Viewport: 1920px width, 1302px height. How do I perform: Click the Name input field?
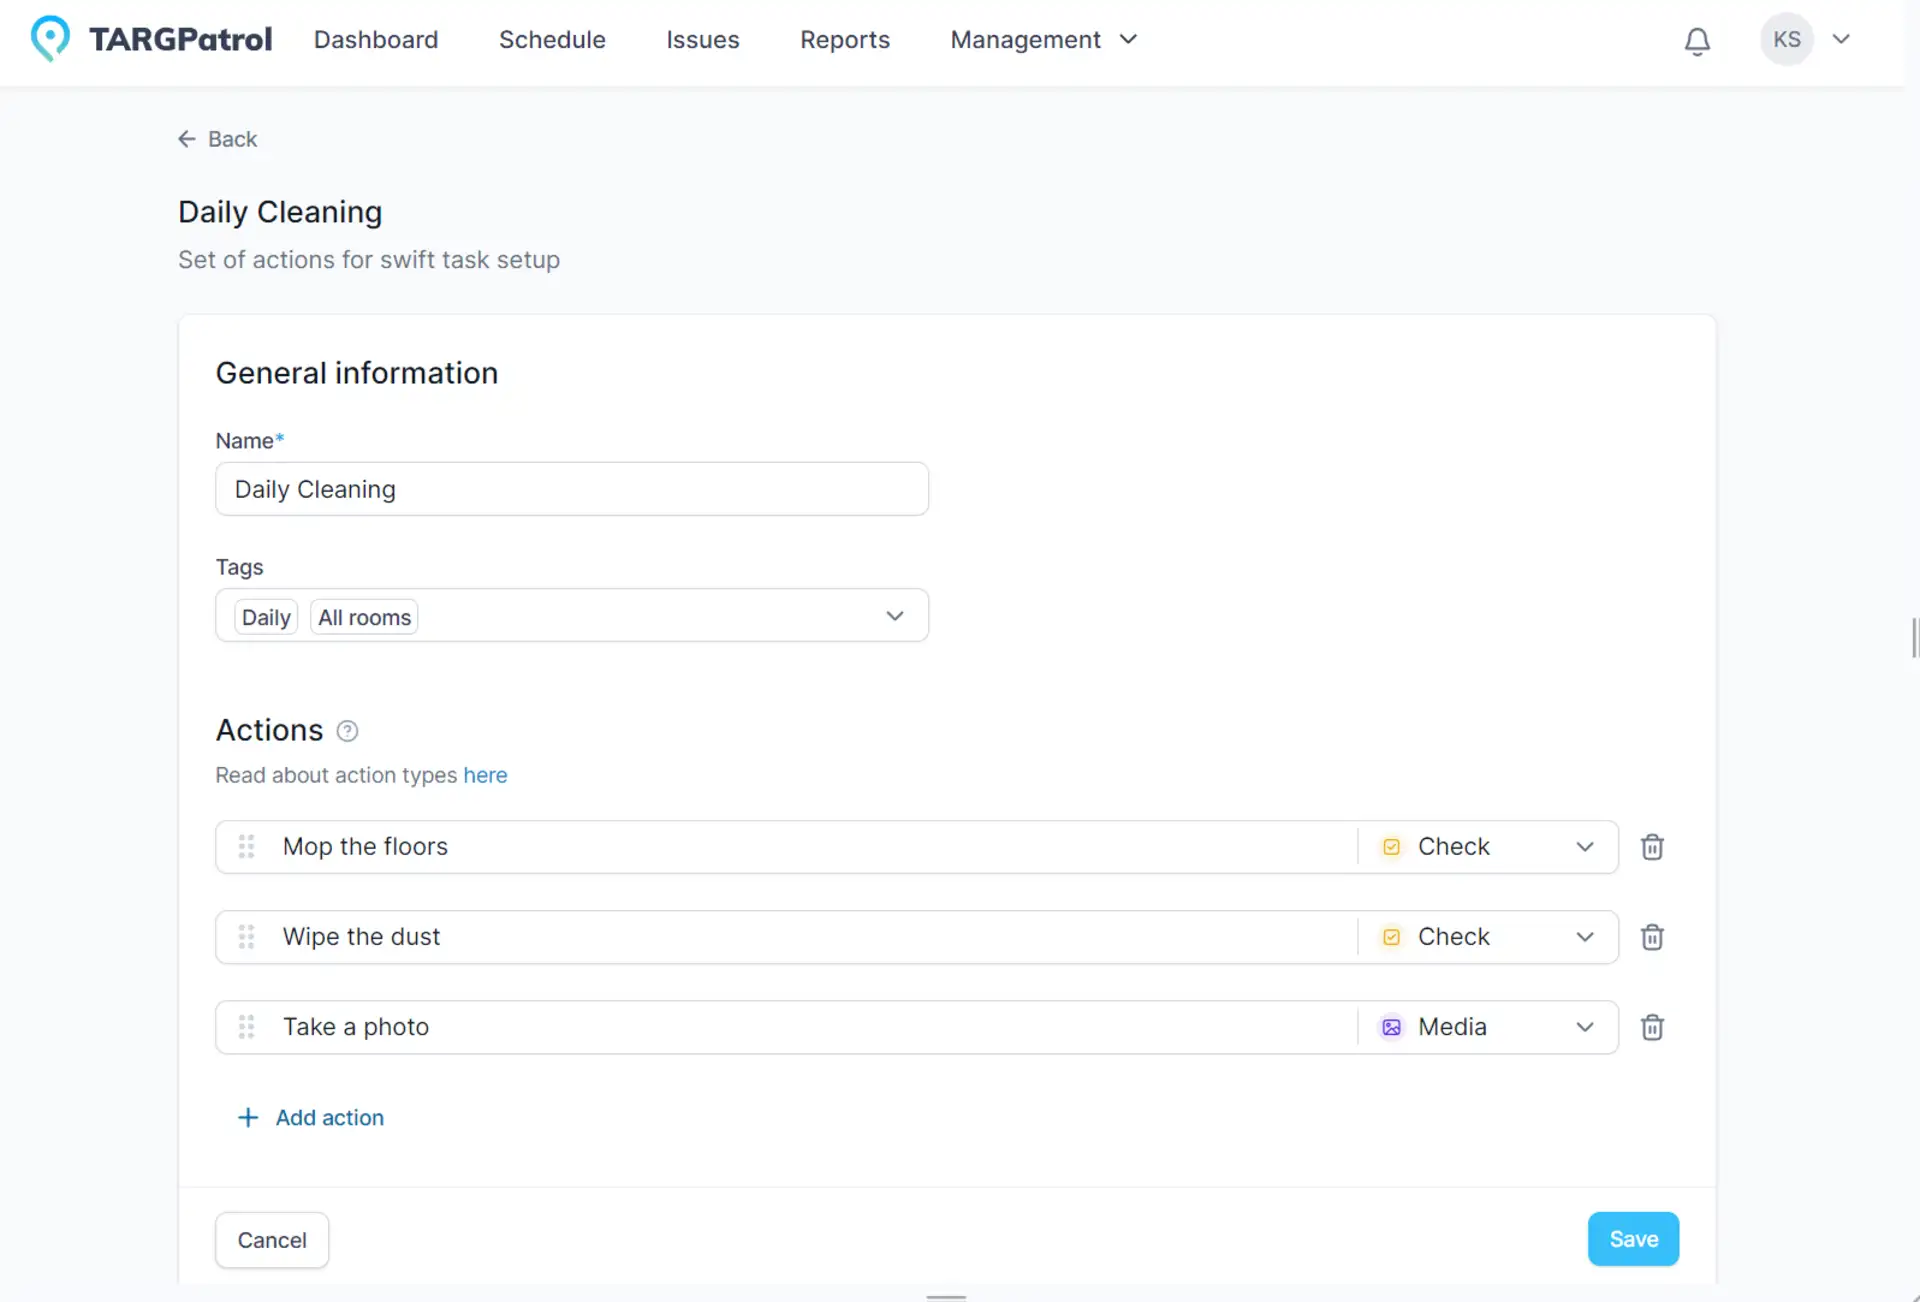pyautogui.click(x=571, y=489)
